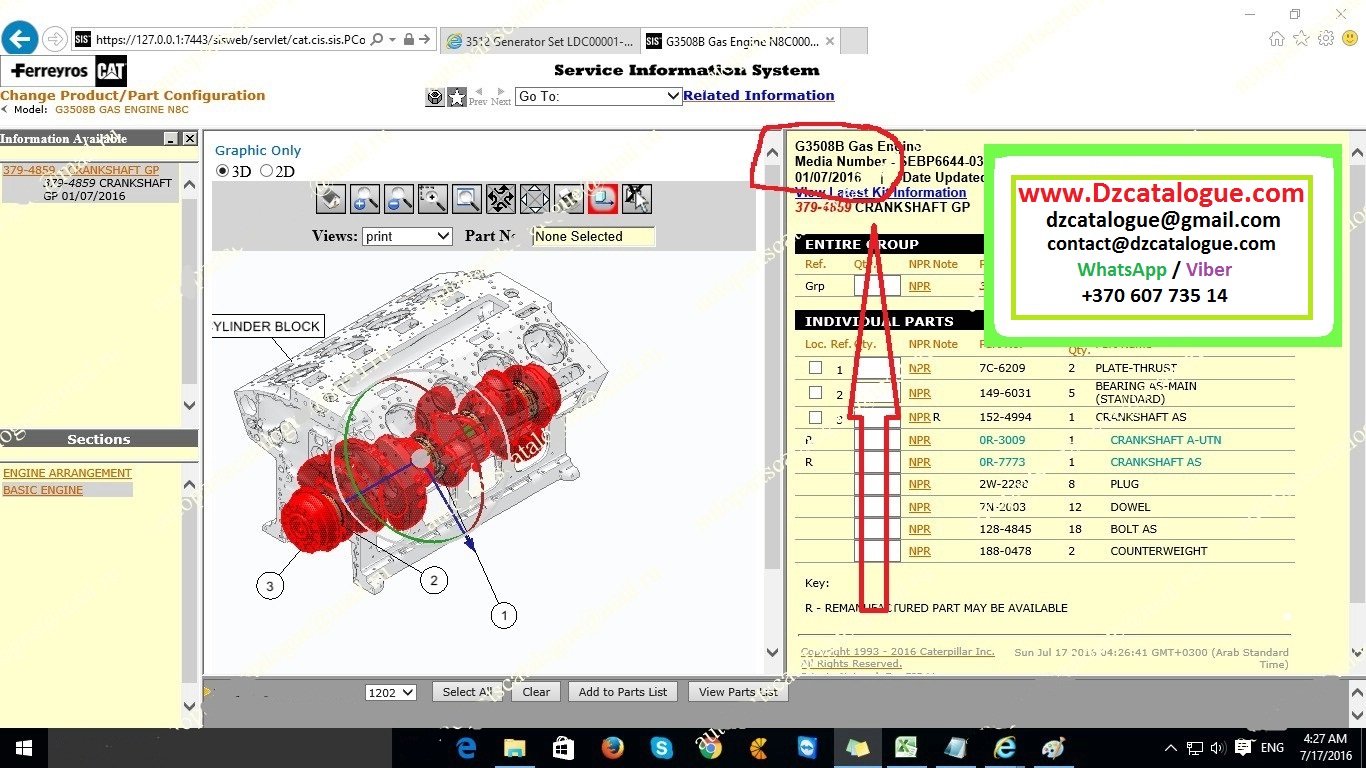Click quantity field for 7C-6209 row

click(877, 368)
